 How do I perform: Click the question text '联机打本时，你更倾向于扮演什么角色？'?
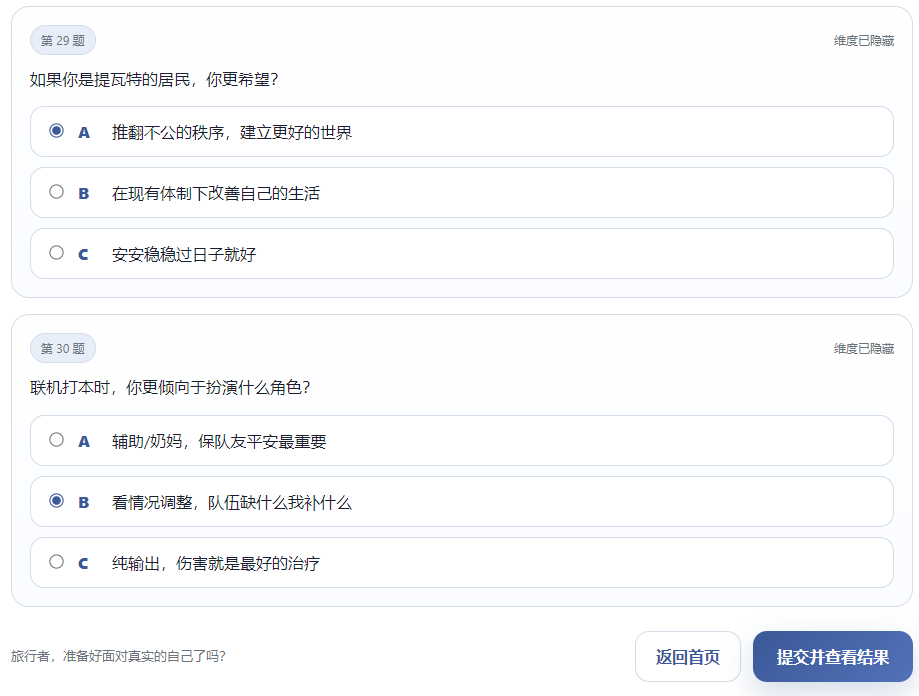tap(170, 387)
